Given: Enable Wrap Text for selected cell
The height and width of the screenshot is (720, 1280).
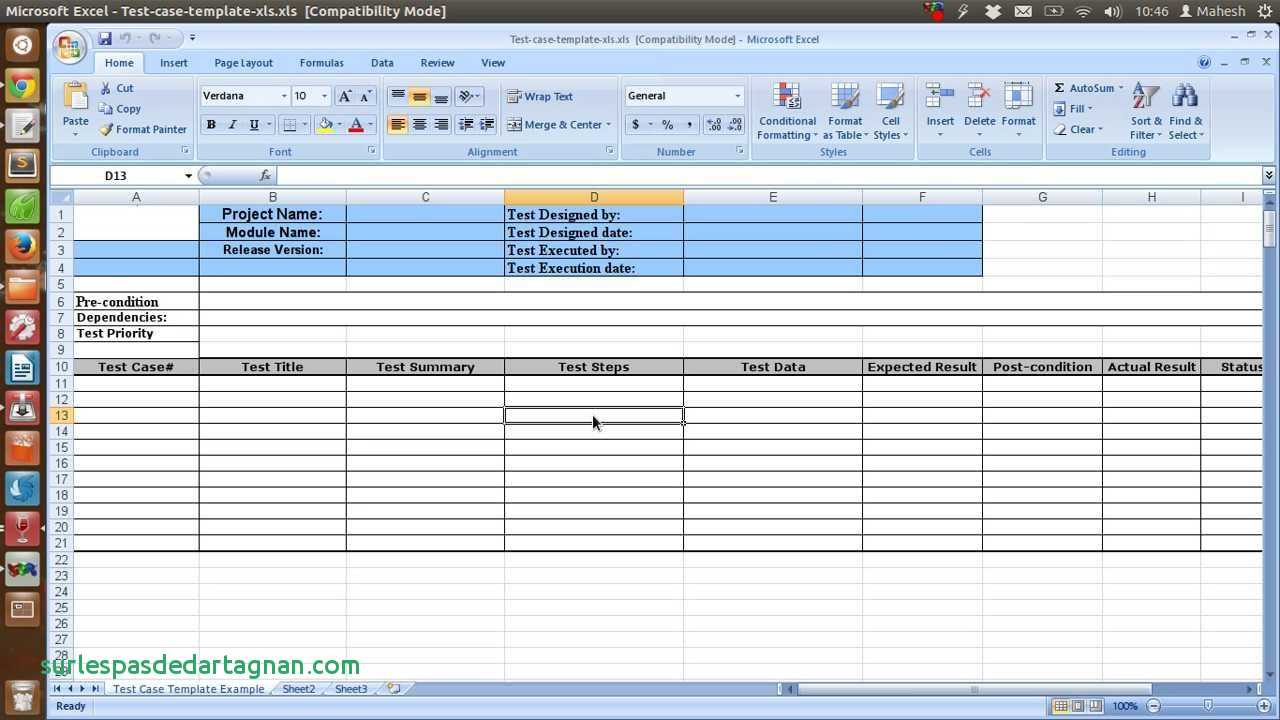Looking at the screenshot, I should click(547, 96).
